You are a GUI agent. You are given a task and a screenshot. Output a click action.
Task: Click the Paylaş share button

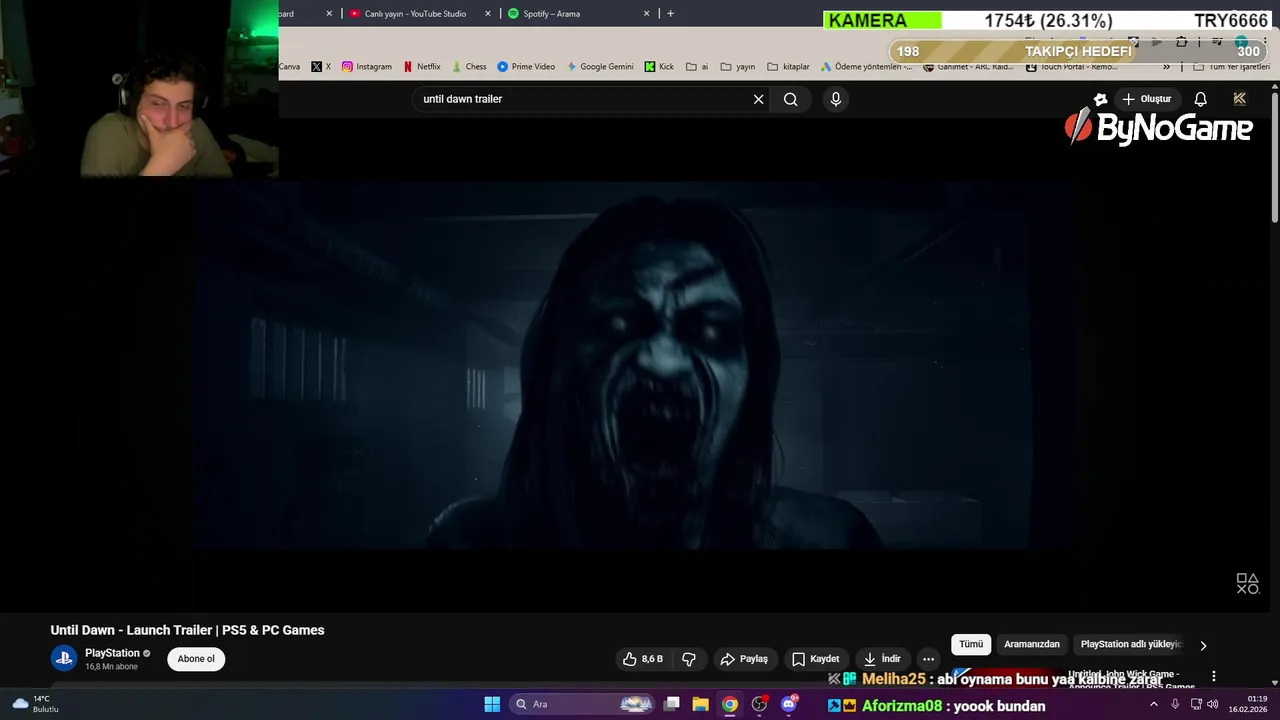coord(744,659)
